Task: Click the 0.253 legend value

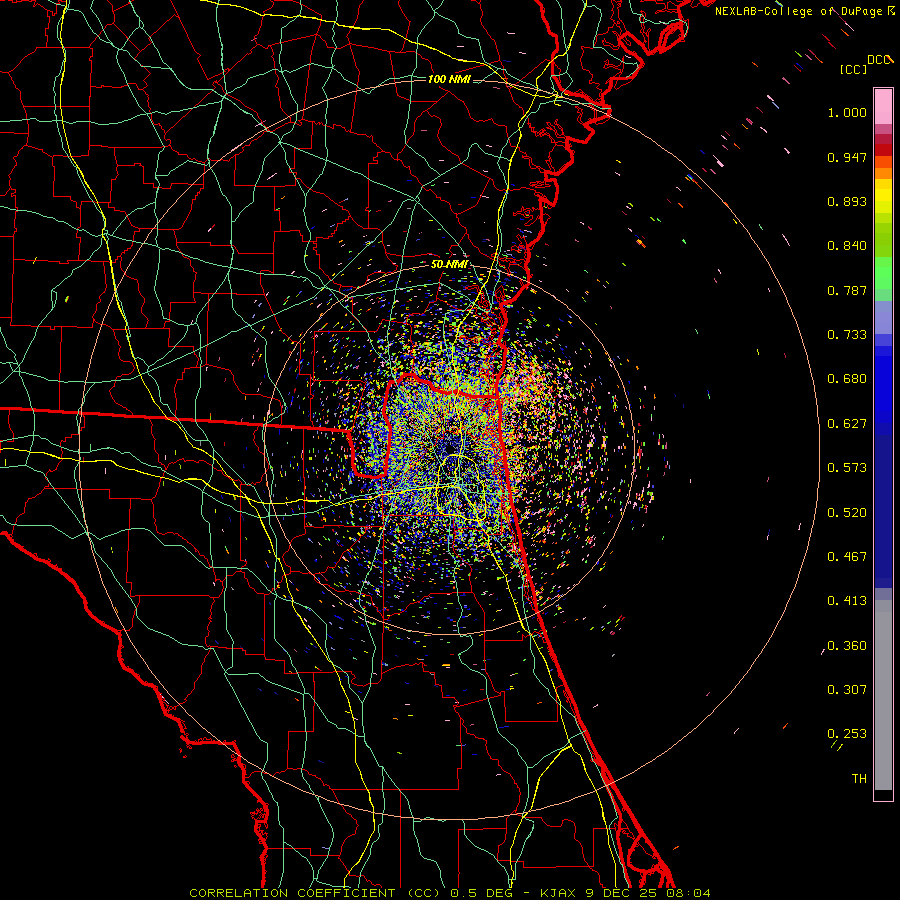Action: 847,734
